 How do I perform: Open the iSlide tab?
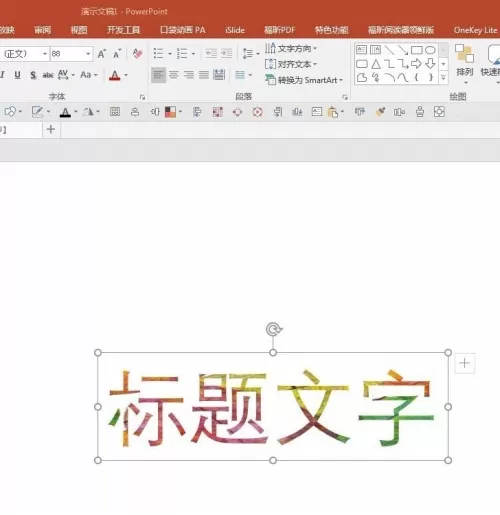point(235,30)
